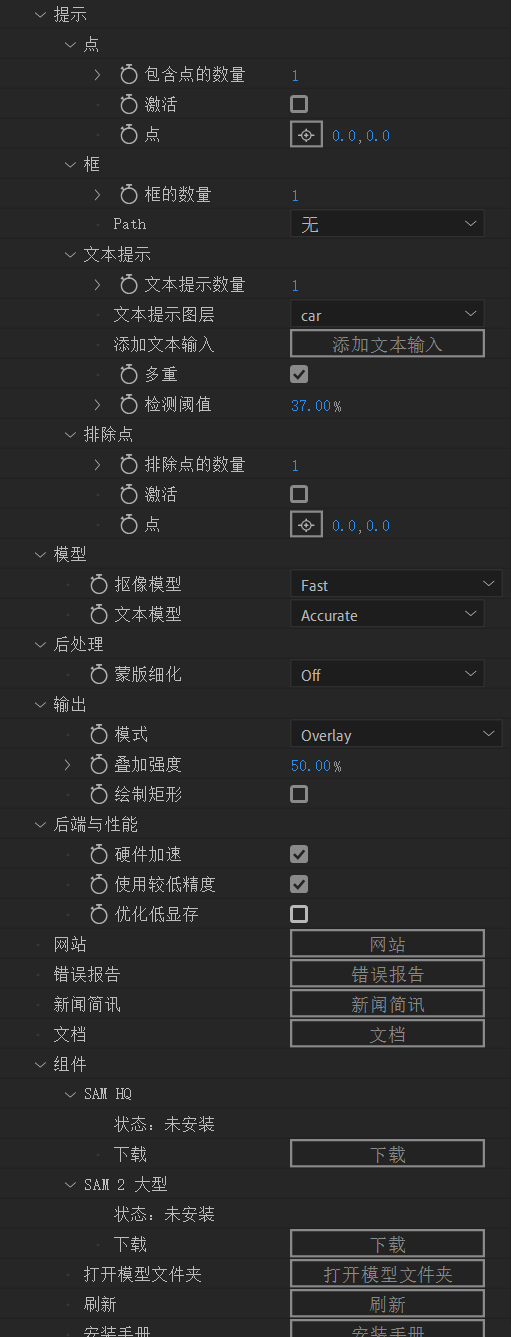Open the 文本提示图层 dropdown showing car
511x1337 pixels.
[x=387, y=315]
